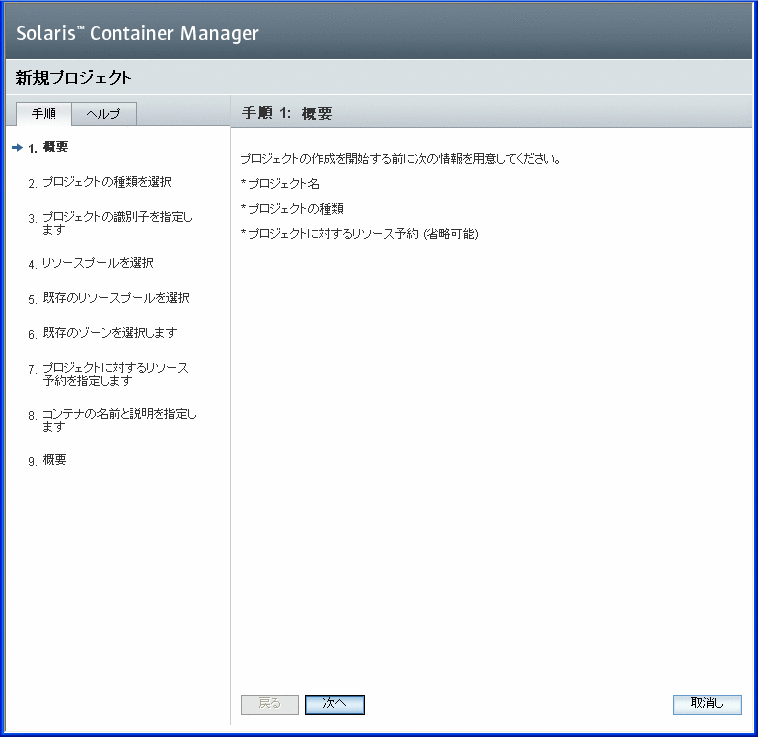Click the 手順 1: 概要 heading
Image resolution: width=758 pixels, height=737 pixels.
click(287, 114)
